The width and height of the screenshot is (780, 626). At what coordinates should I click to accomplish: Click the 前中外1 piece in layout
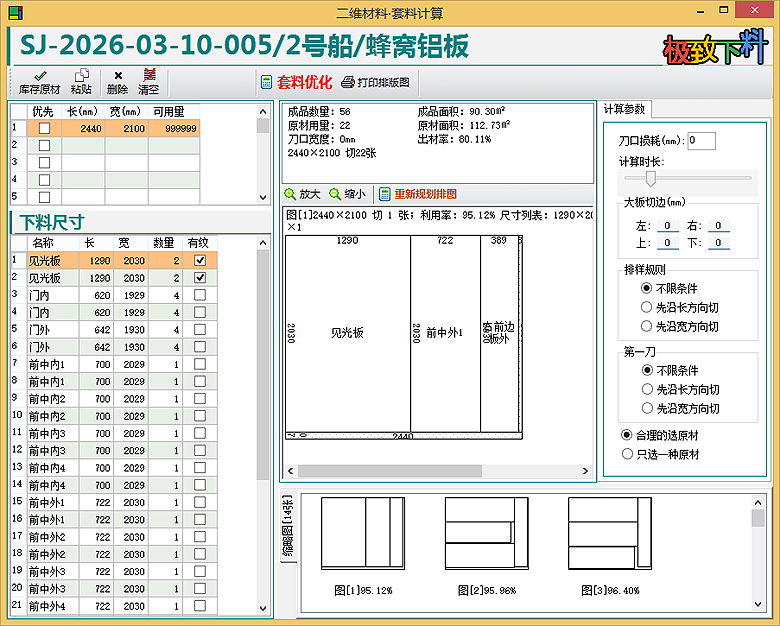coord(445,333)
